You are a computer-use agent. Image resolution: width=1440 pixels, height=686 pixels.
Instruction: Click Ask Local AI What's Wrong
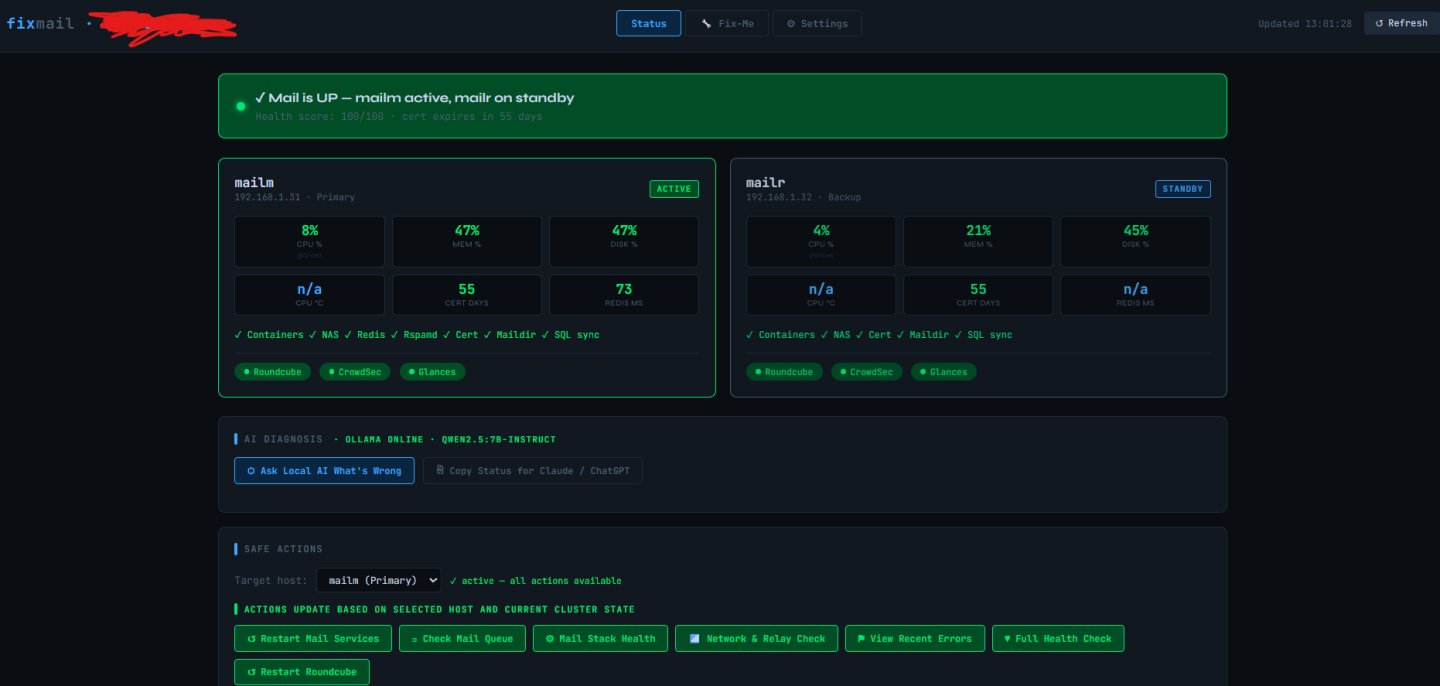click(x=324, y=470)
